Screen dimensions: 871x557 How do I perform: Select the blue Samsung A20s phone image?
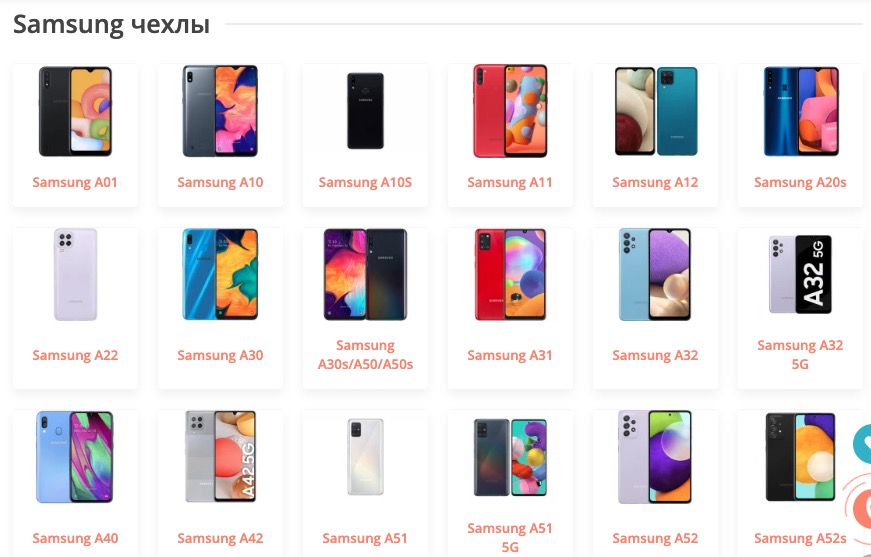(x=800, y=111)
